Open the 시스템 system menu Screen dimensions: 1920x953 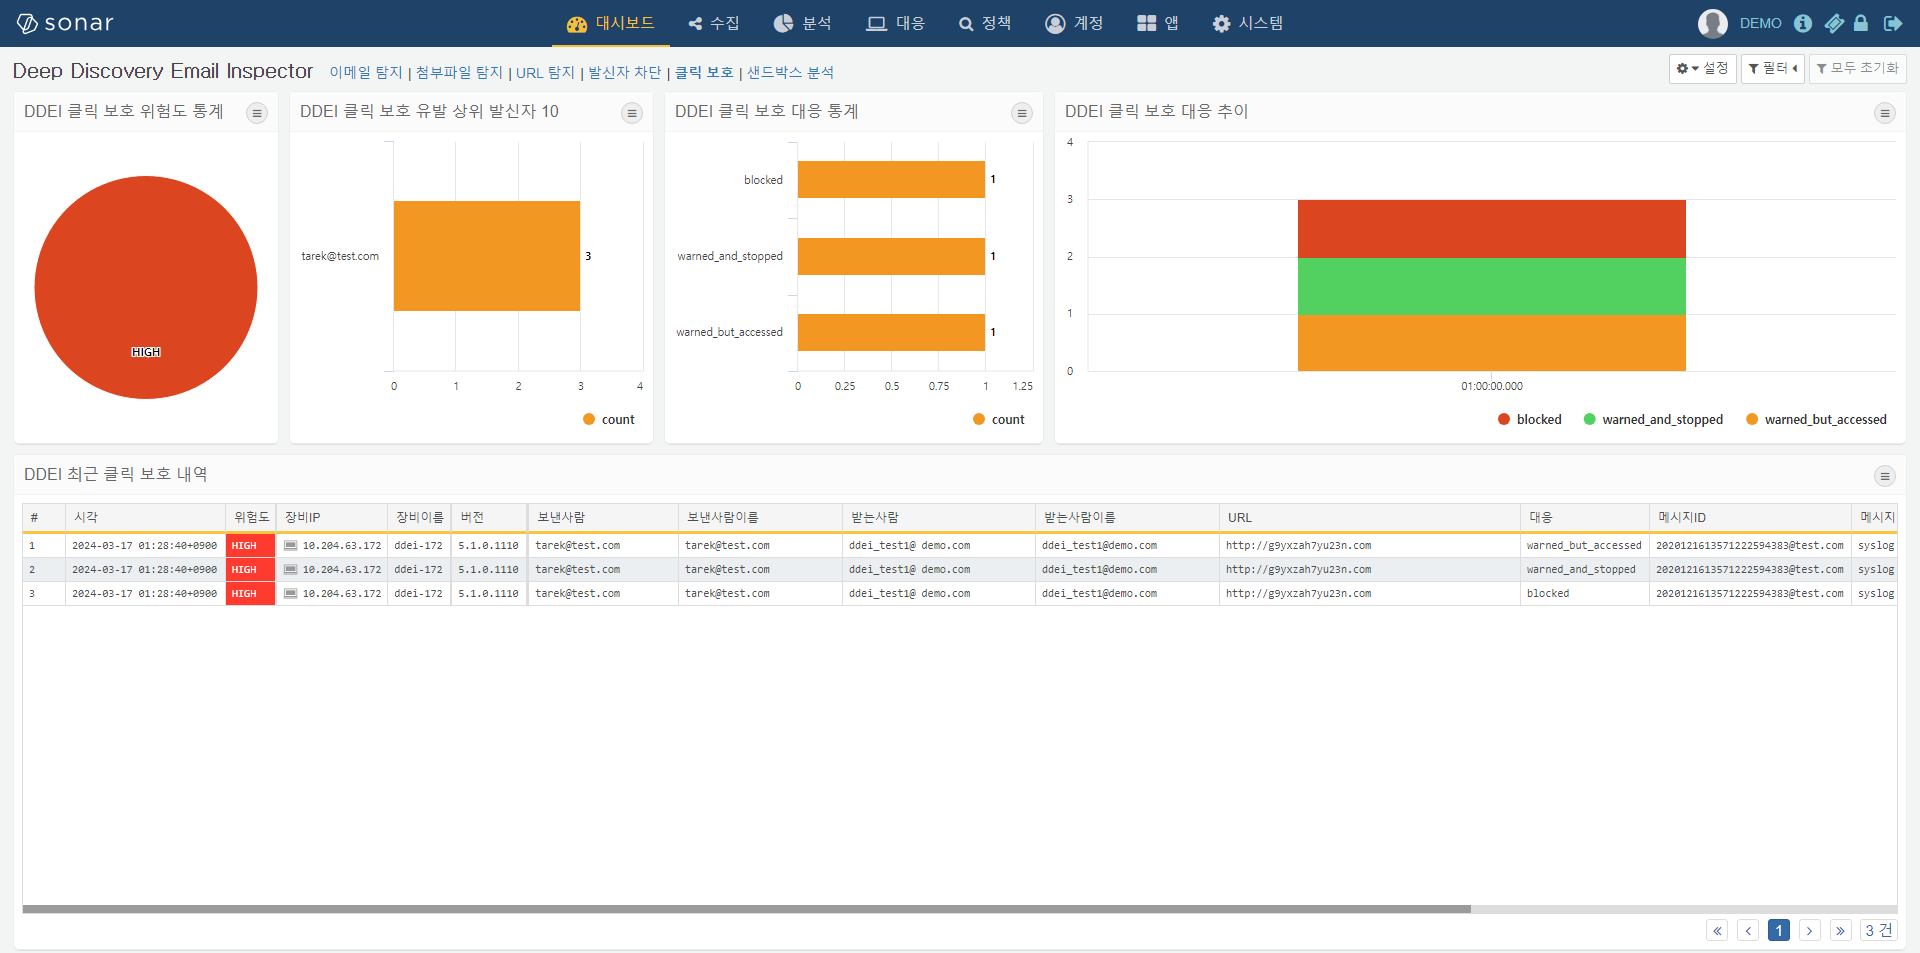pos(1247,23)
